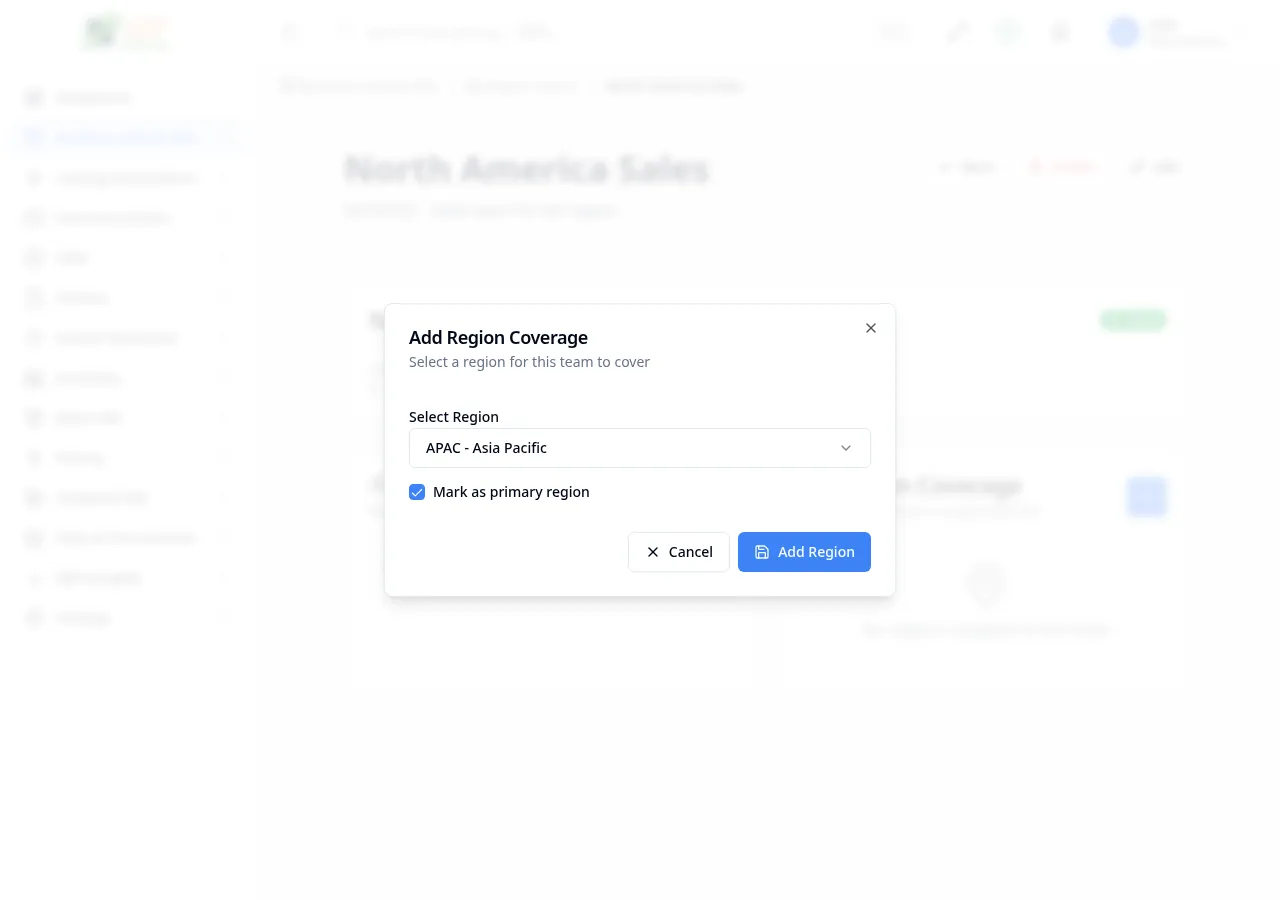Close the Add Region Coverage dialog
Image resolution: width=1280 pixels, height=900 pixels.
[x=870, y=328]
